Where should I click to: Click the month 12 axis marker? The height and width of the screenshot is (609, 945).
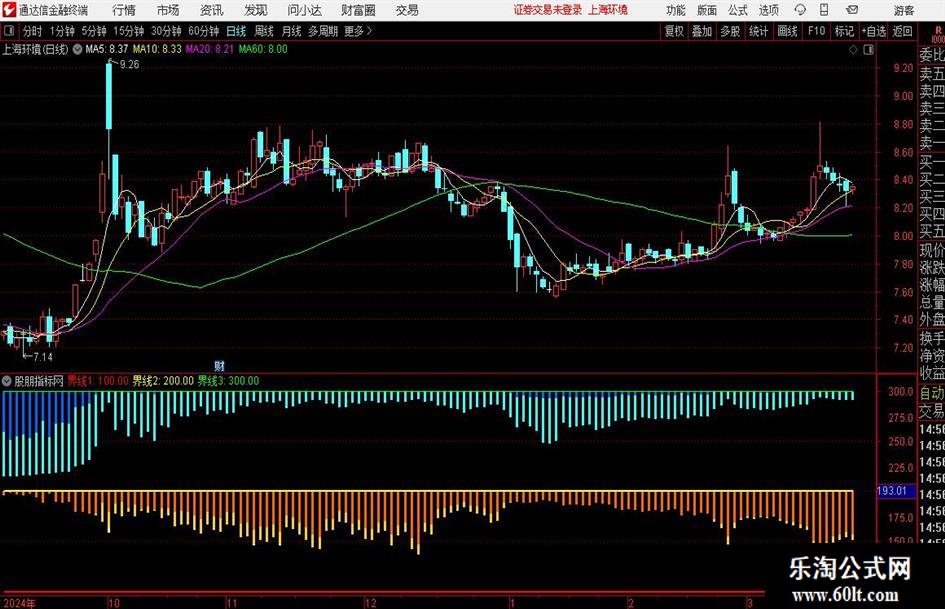pyautogui.click(x=371, y=603)
